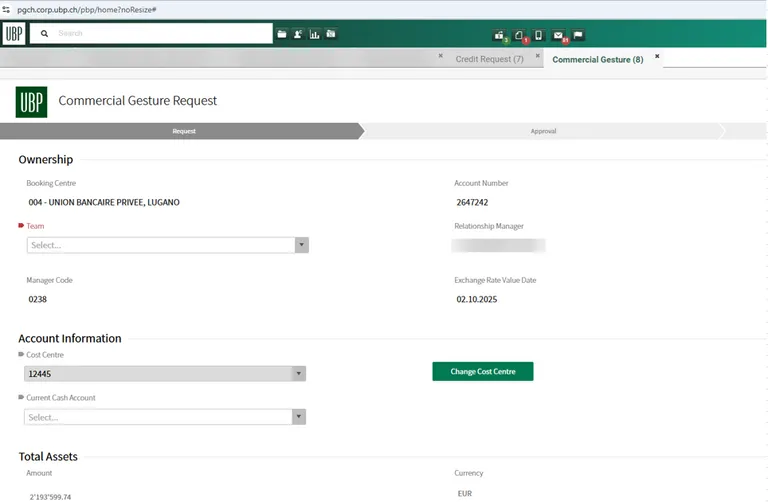The height and width of the screenshot is (502, 768).
Task: Open the briefcase icon with green badge
Action: tap(500, 35)
